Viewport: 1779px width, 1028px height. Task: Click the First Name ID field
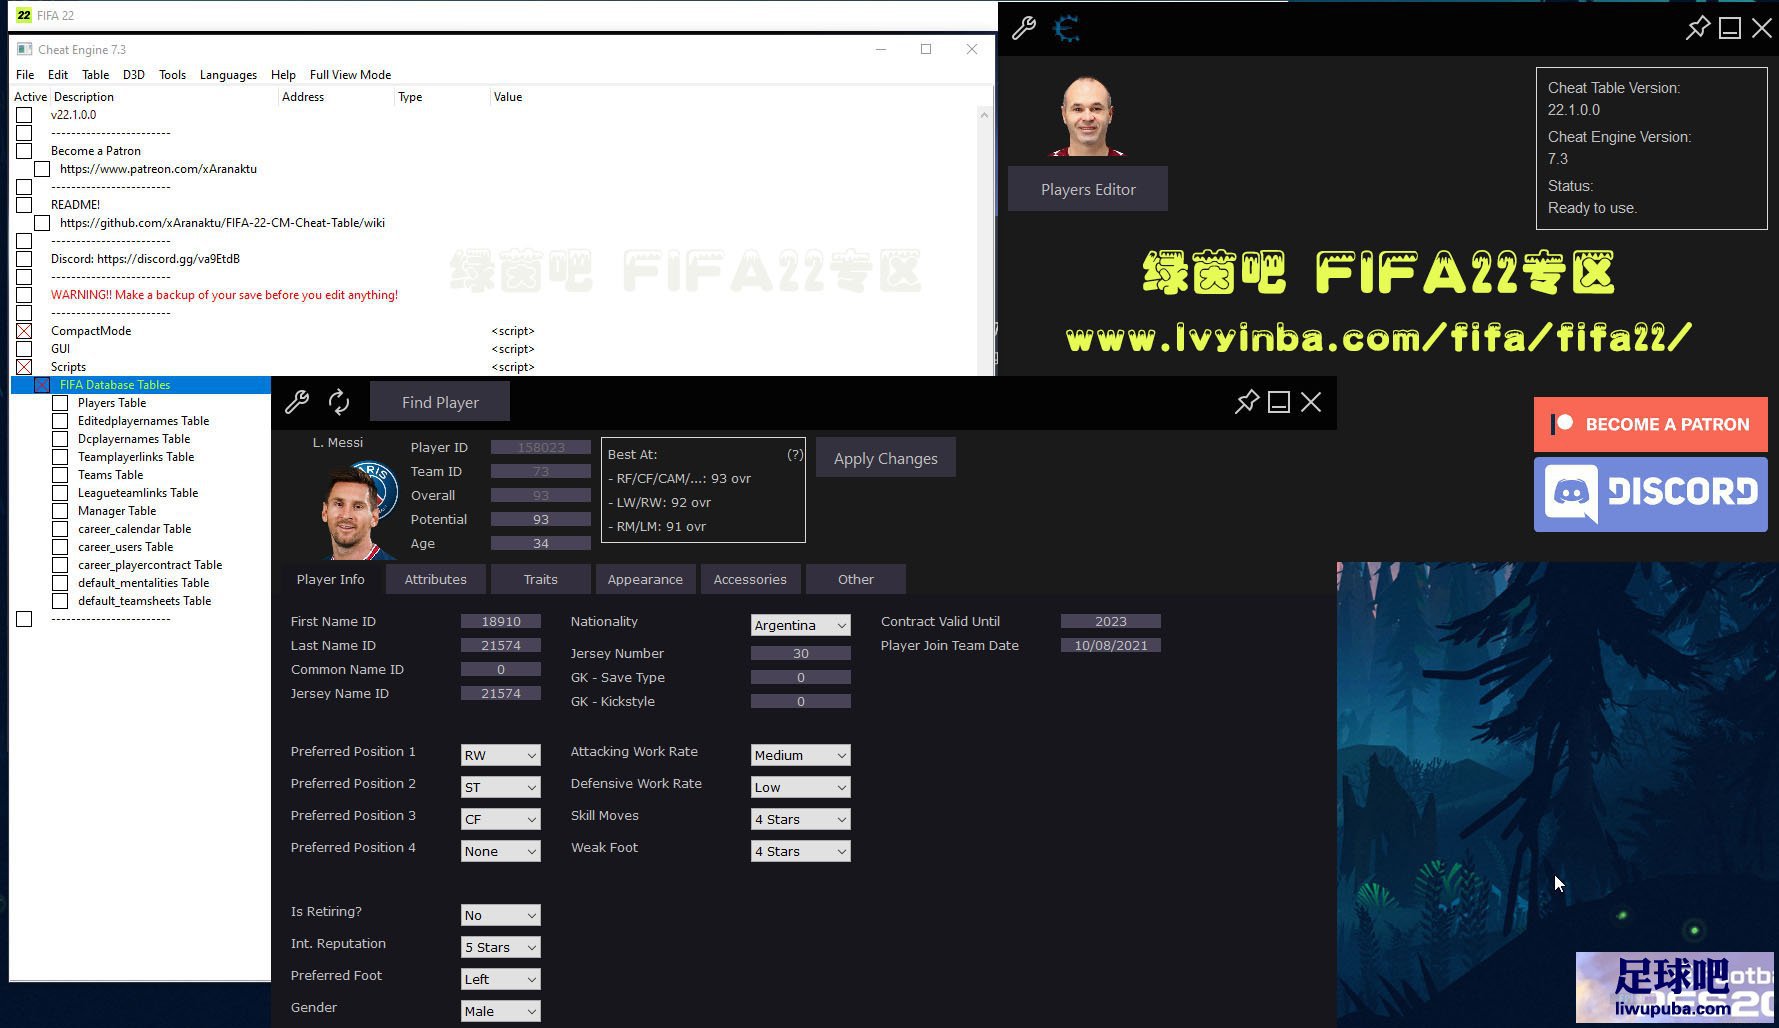tap(500, 621)
